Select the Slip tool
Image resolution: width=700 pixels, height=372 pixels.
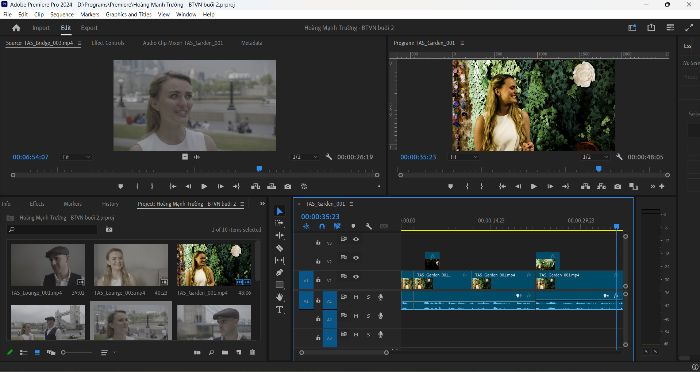click(279, 260)
